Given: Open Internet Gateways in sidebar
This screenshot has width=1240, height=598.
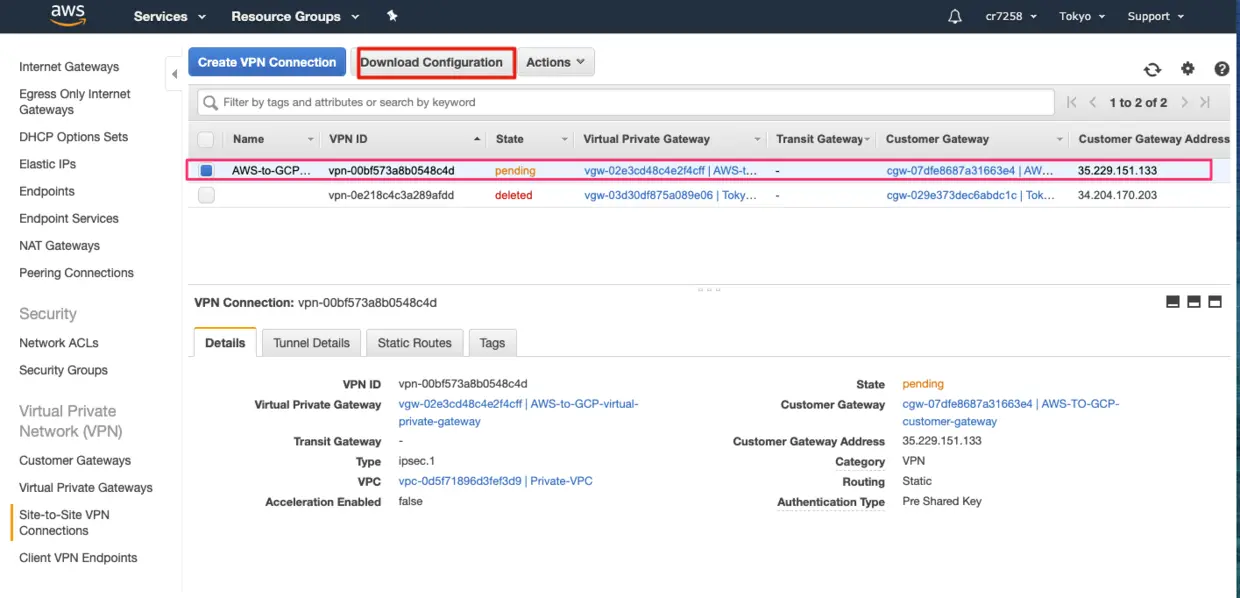Looking at the screenshot, I should (69, 67).
